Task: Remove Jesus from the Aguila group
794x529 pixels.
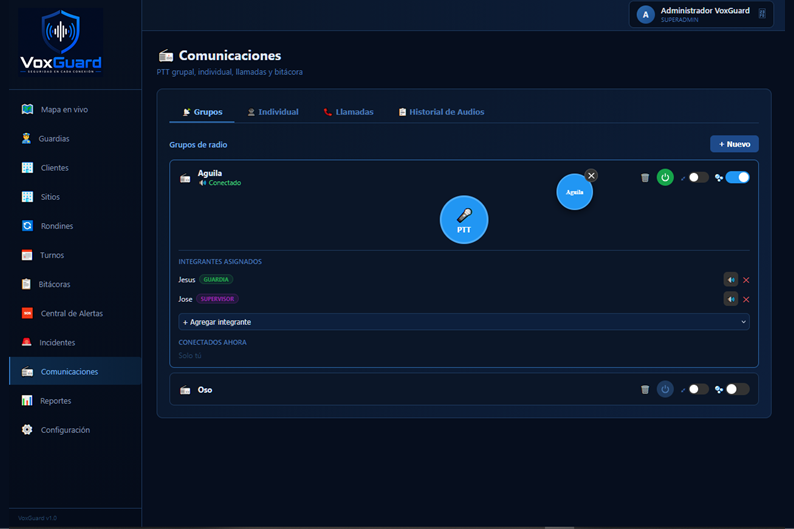Action: tap(746, 280)
